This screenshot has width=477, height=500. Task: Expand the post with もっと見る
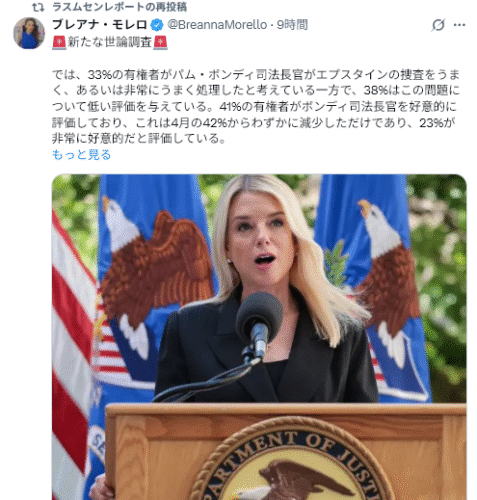tap(82, 155)
